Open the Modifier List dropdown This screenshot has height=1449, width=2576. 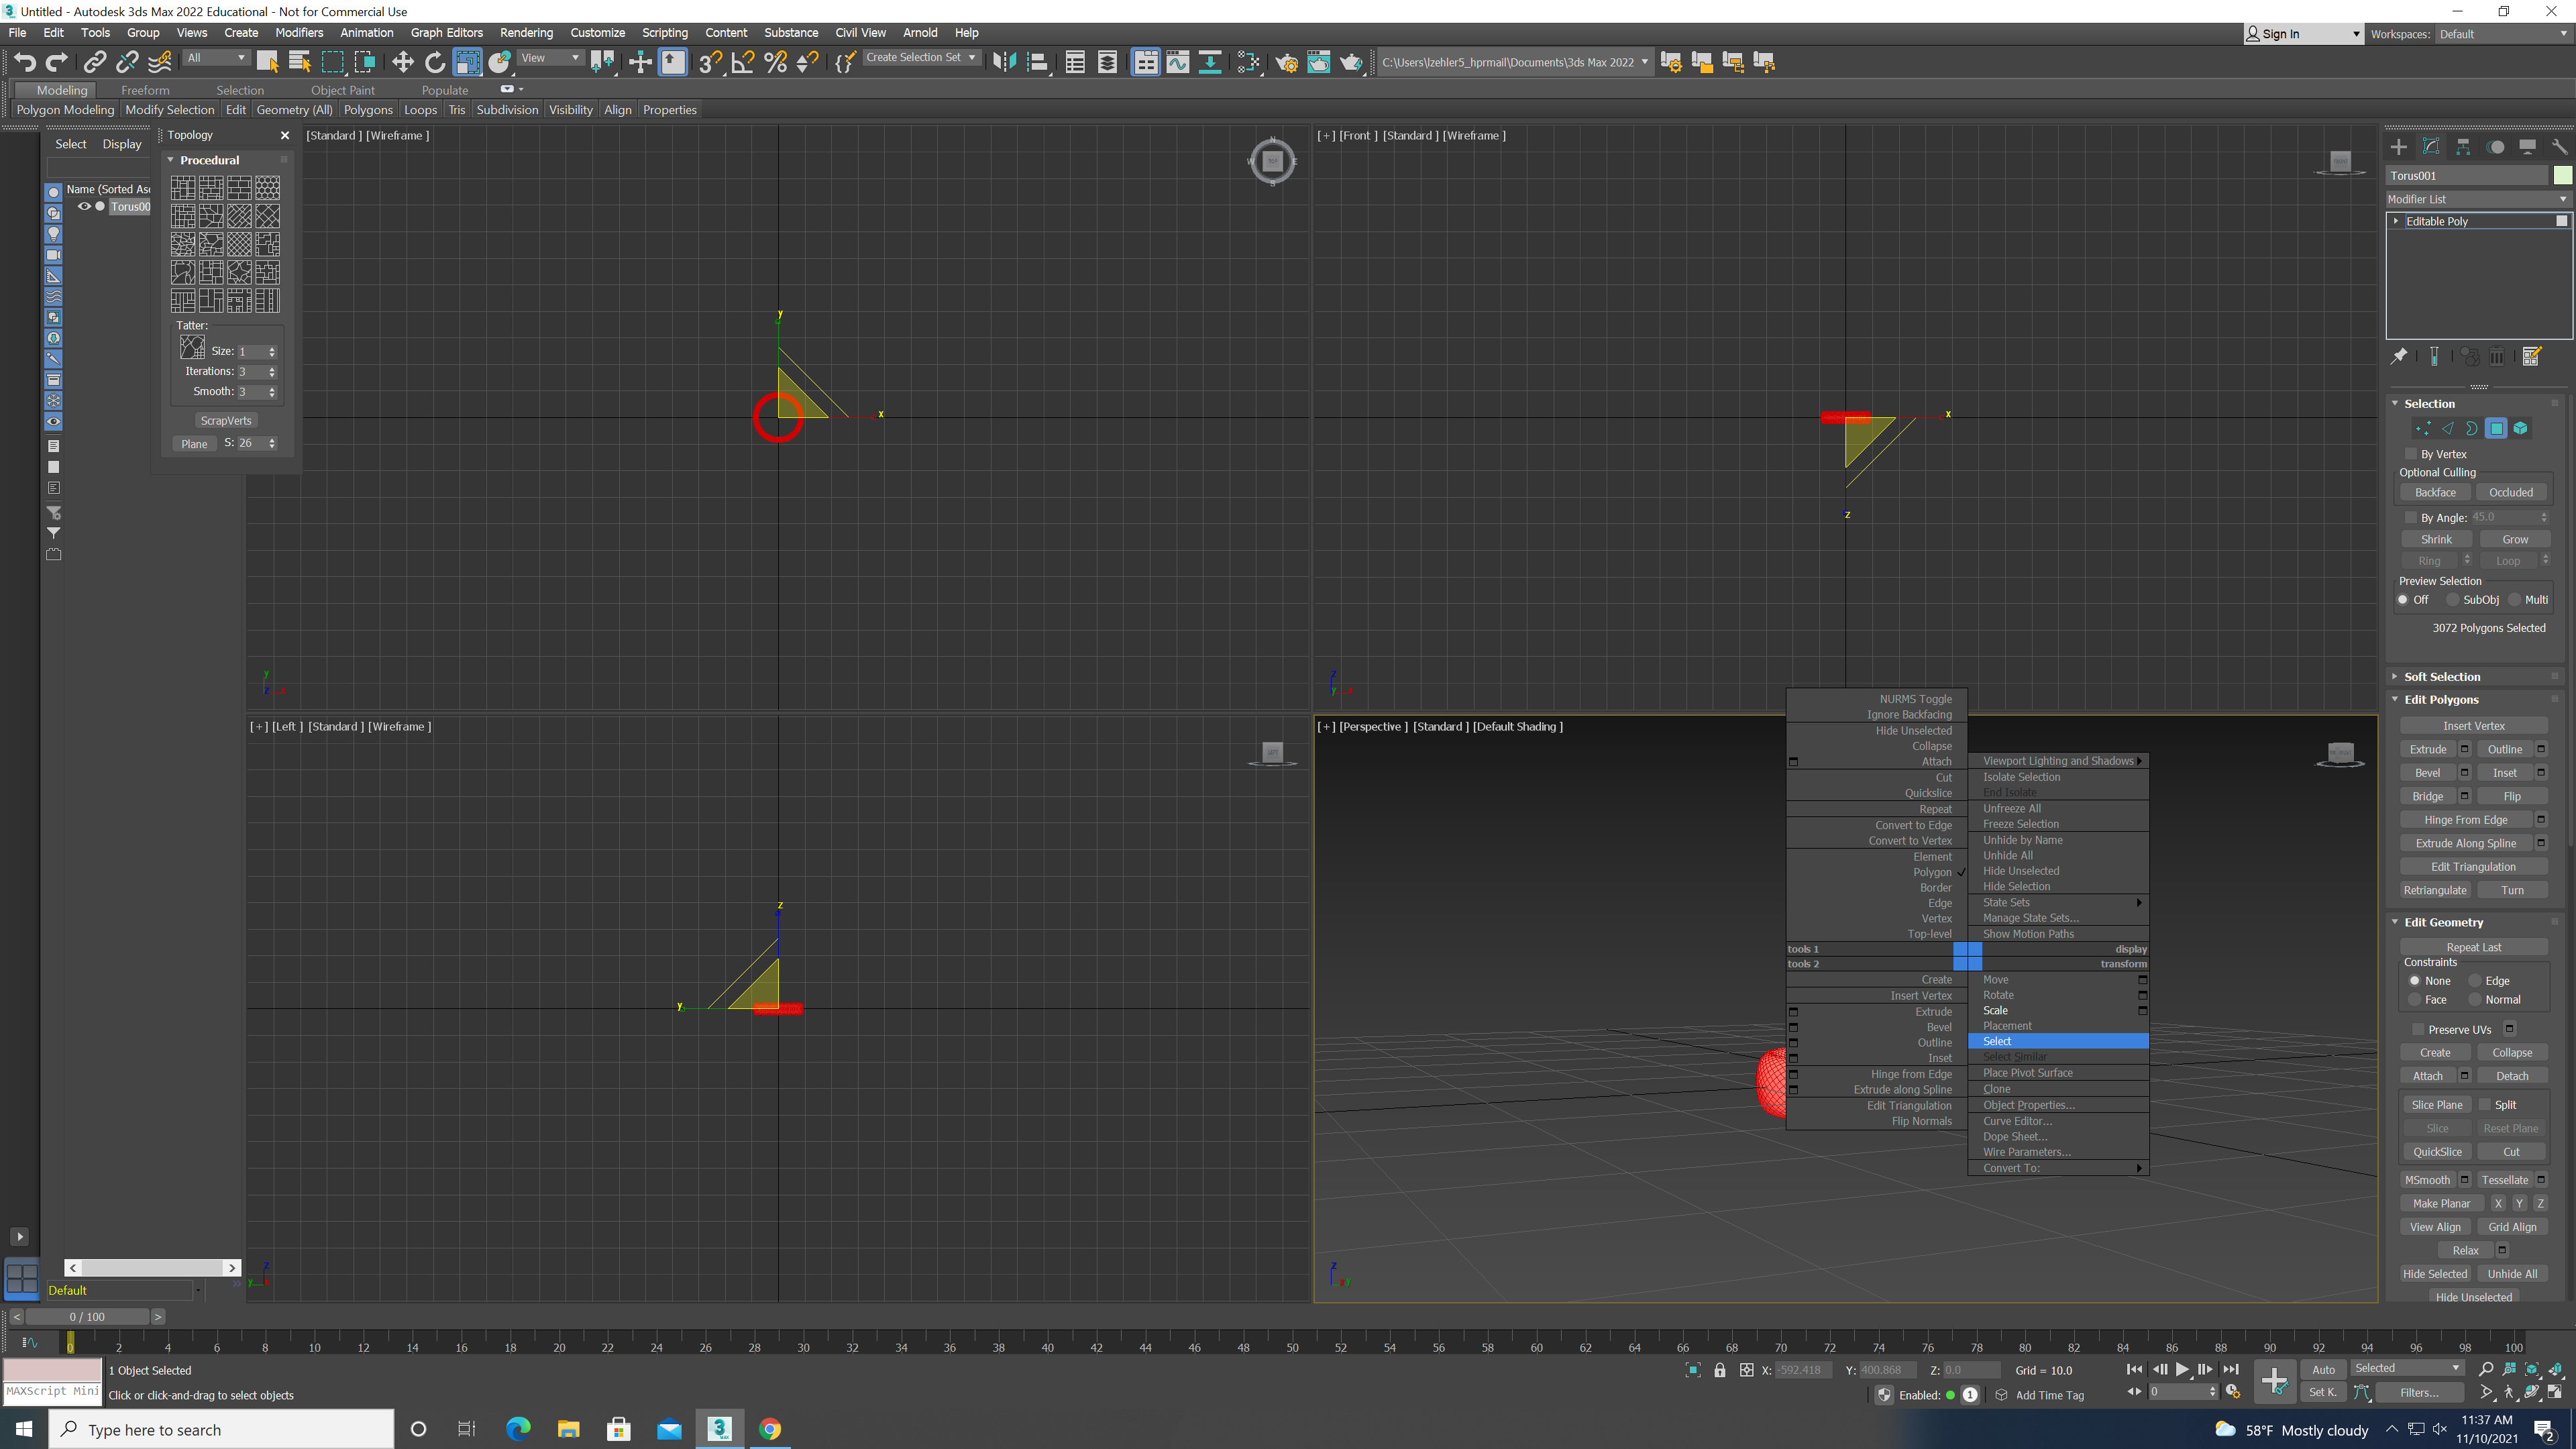coord(2478,199)
